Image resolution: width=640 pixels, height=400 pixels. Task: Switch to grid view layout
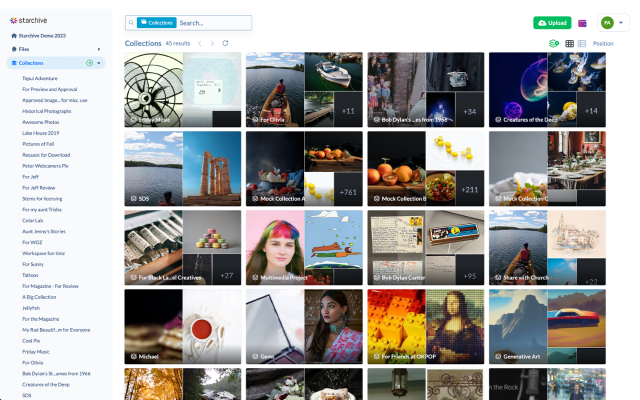pyautogui.click(x=569, y=44)
